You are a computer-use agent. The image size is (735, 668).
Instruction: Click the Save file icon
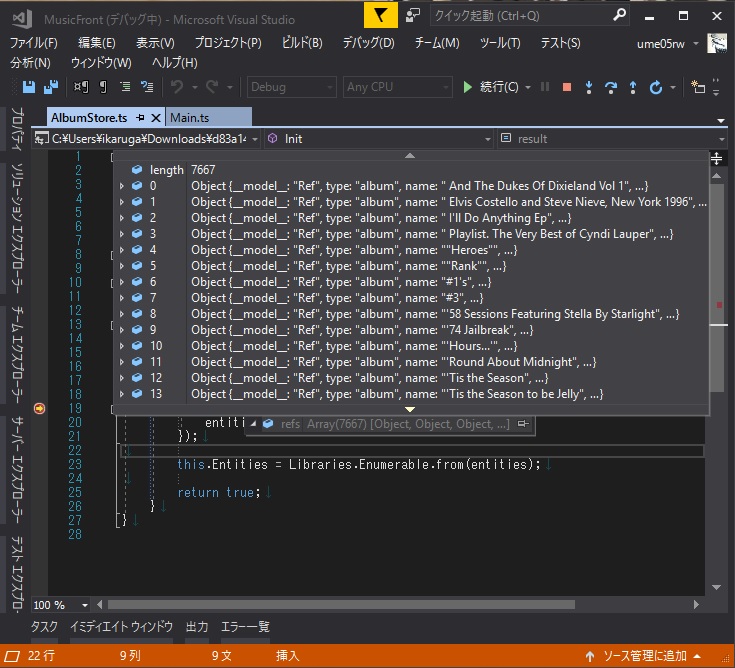(x=29, y=87)
